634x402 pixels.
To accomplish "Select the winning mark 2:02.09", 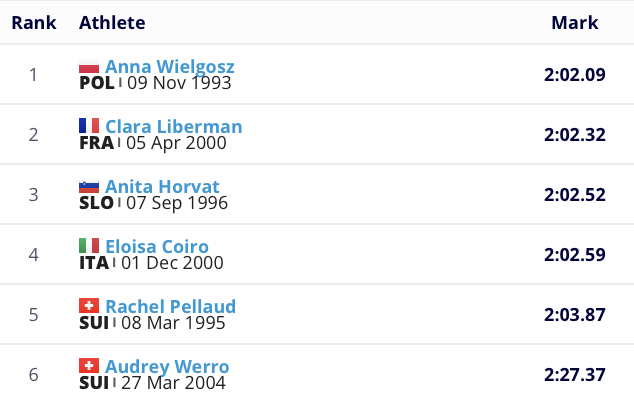I will 575,74.
